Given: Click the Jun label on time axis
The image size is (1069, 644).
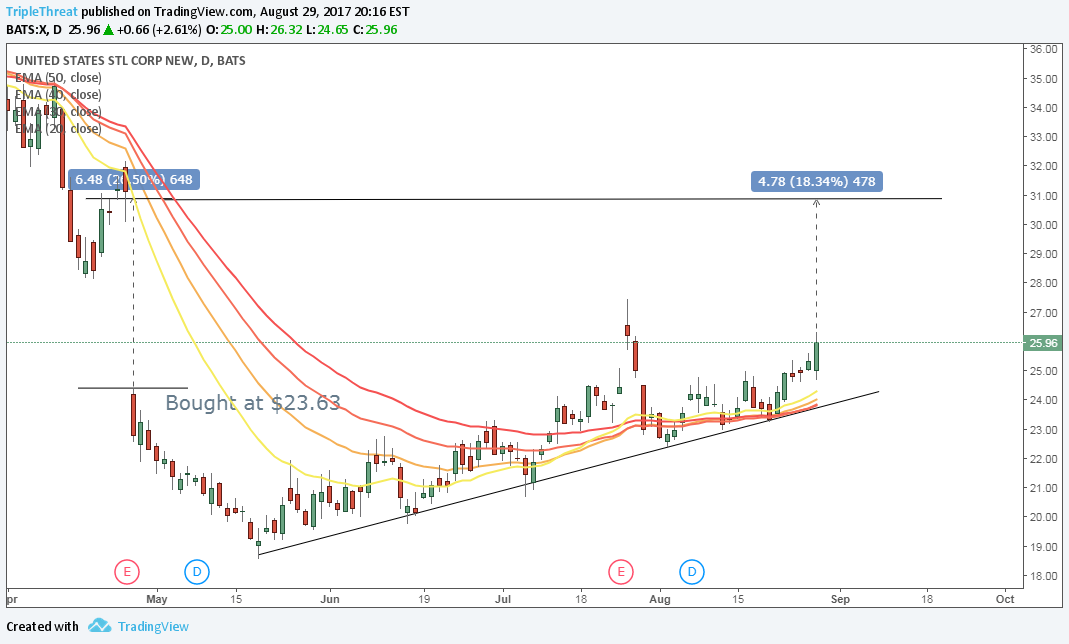Looking at the screenshot, I should click(330, 600).
